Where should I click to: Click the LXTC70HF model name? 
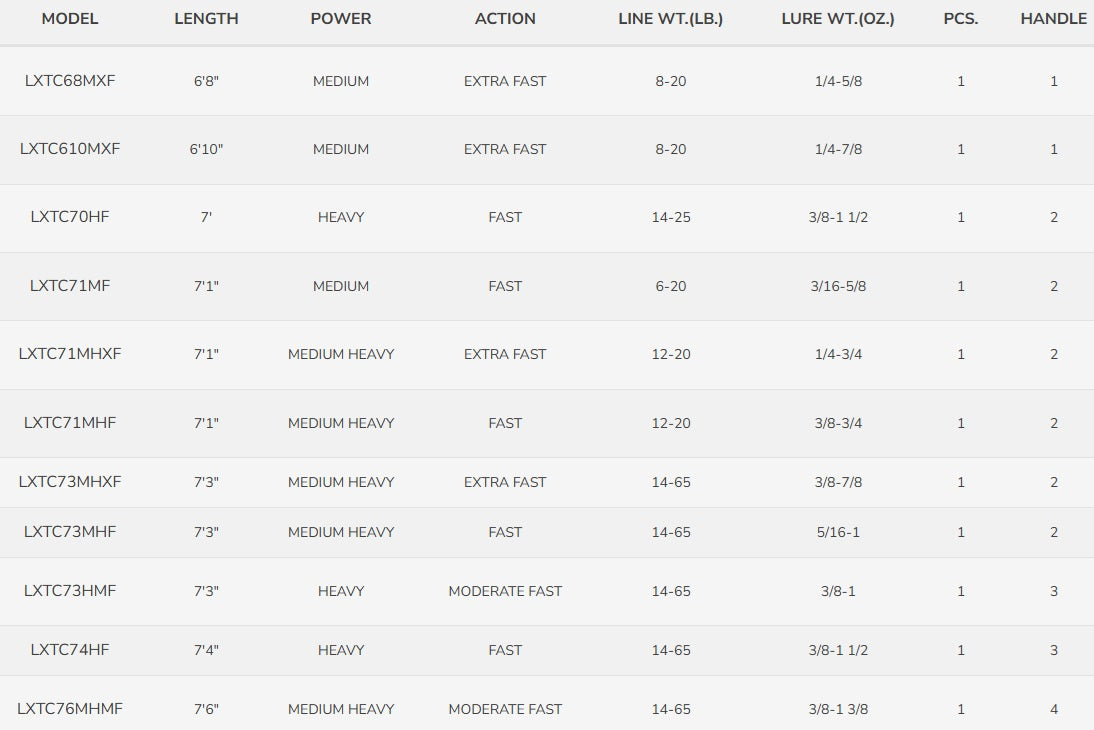click(70, 217)
